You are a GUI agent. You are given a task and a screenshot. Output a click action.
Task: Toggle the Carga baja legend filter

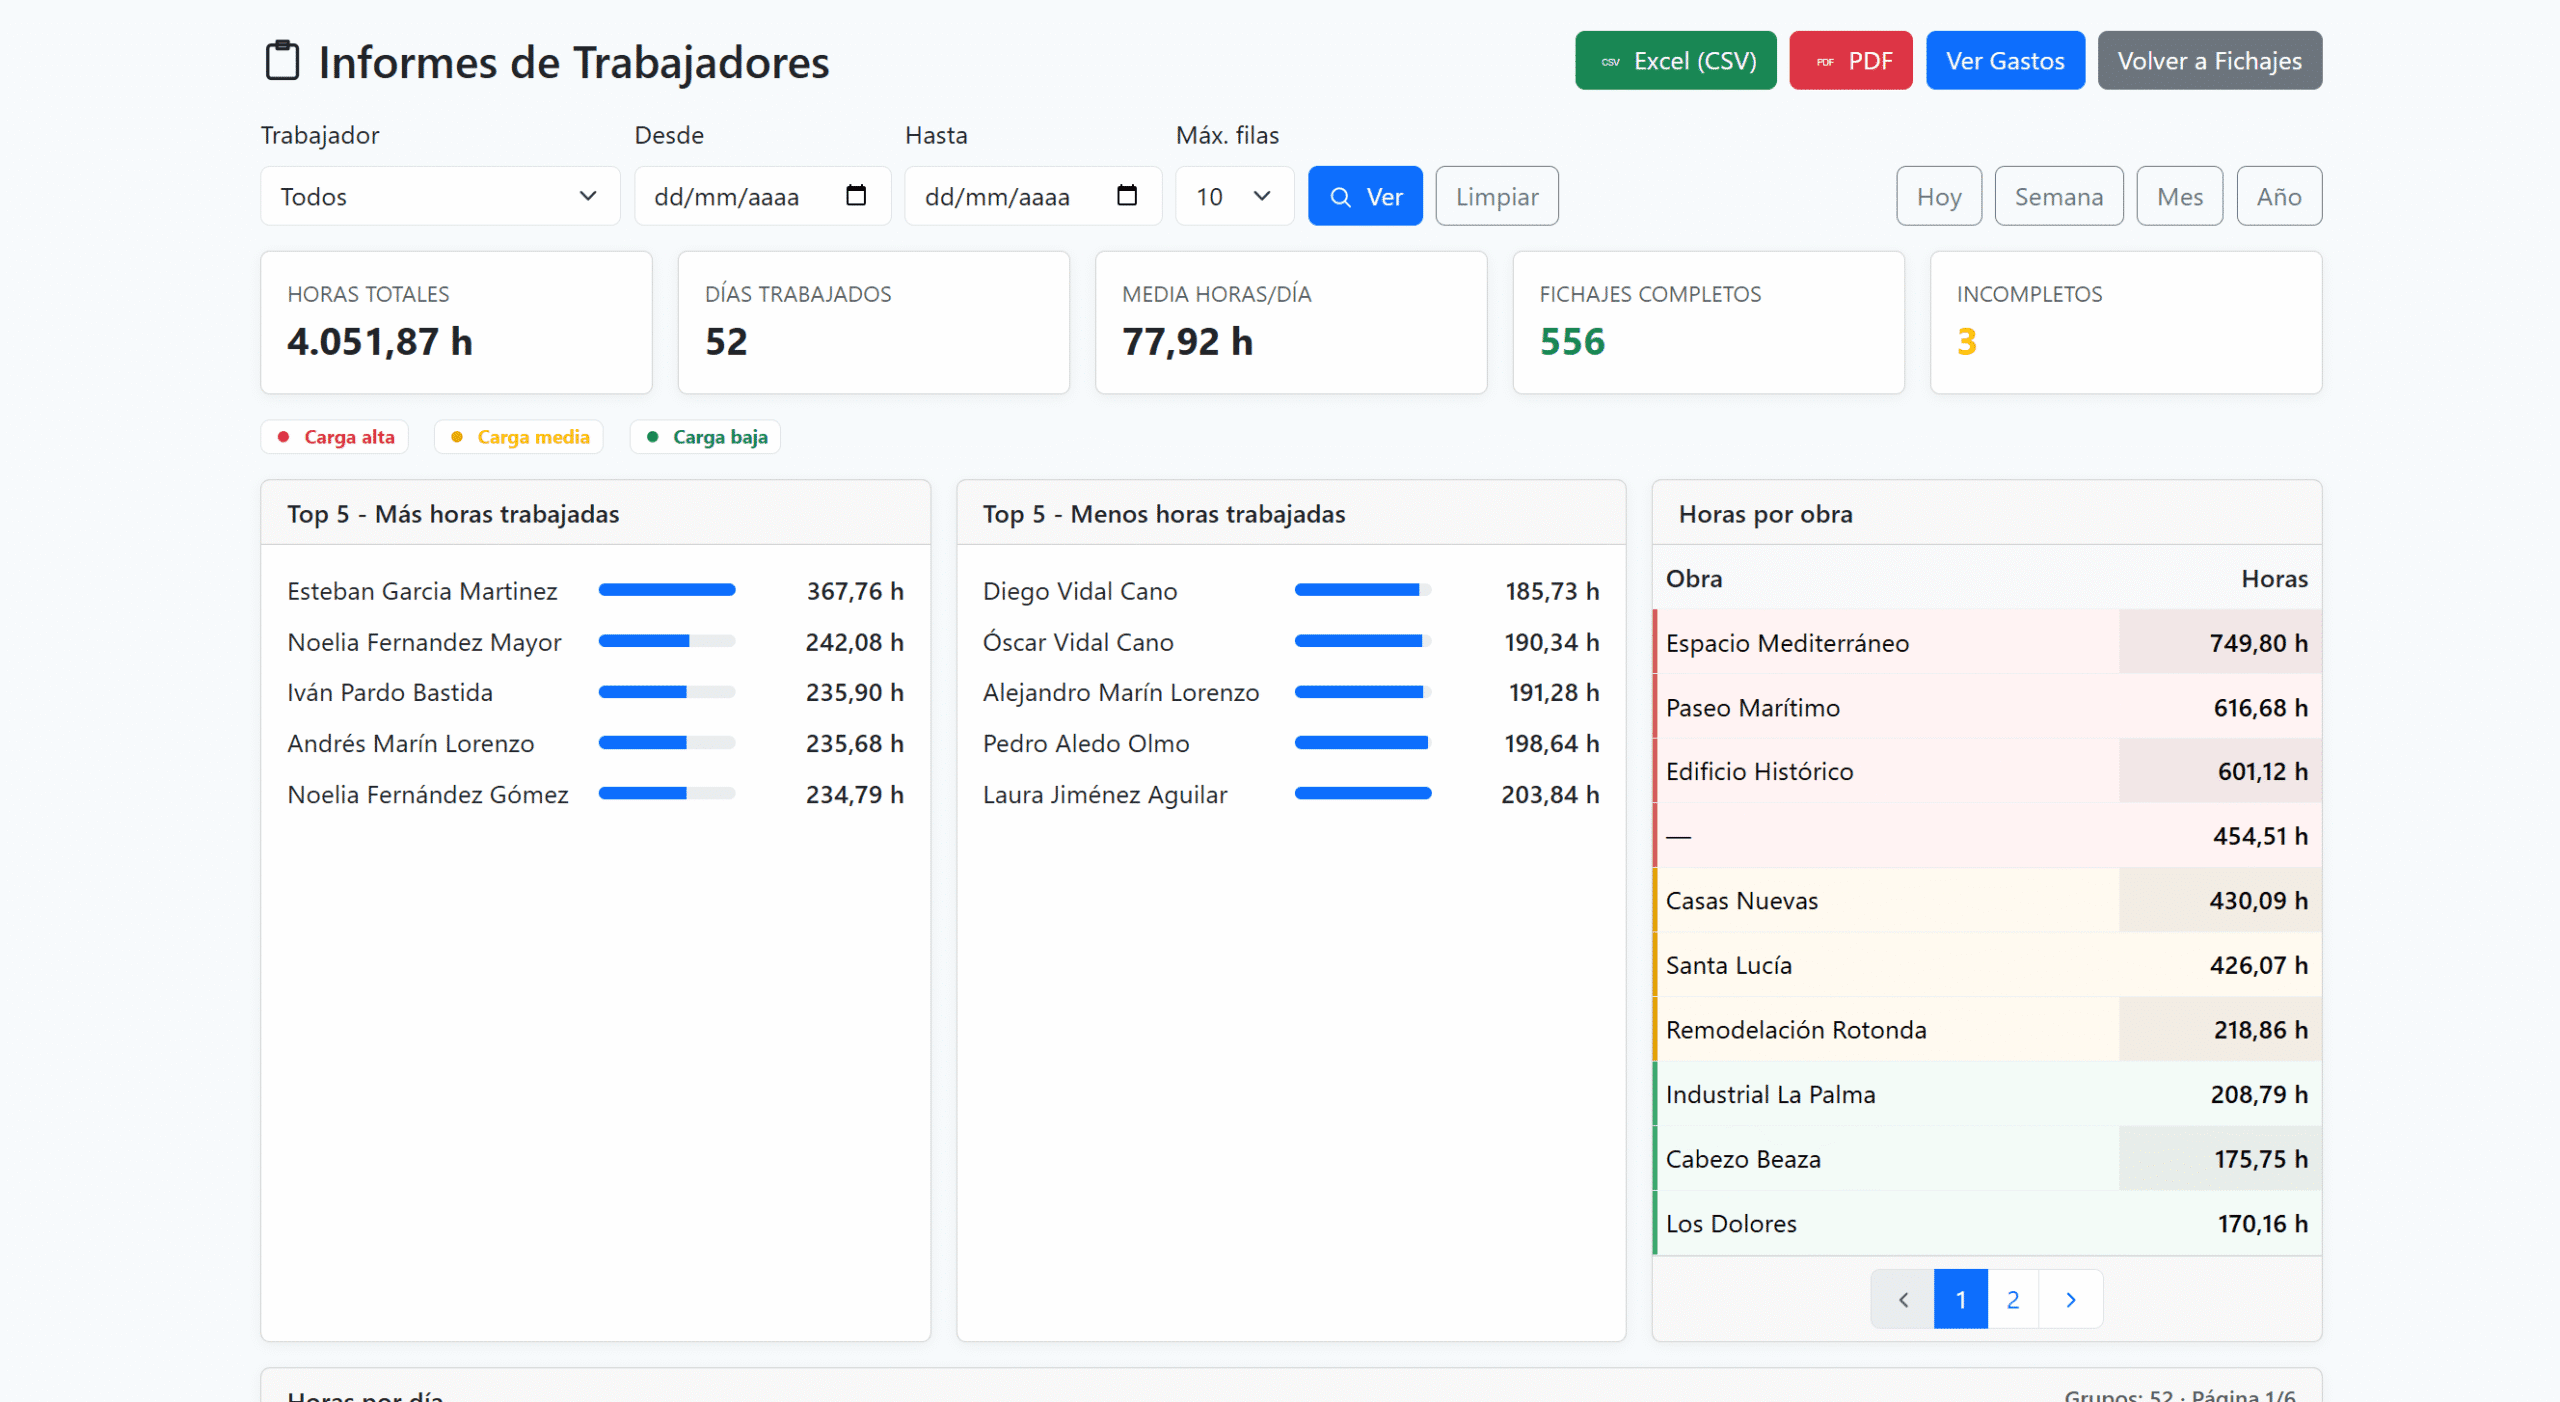[x=705, y=437]
